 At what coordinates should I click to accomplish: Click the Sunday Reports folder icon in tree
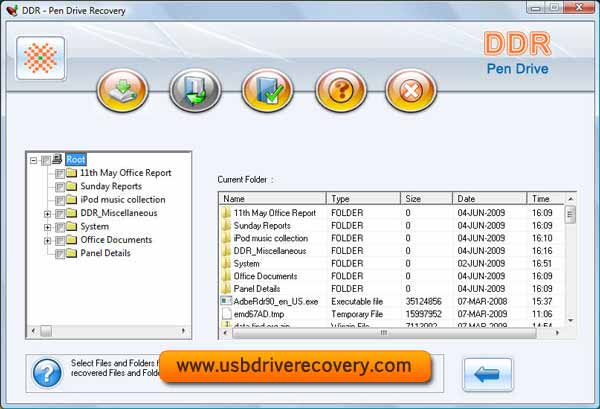[72, 186]
